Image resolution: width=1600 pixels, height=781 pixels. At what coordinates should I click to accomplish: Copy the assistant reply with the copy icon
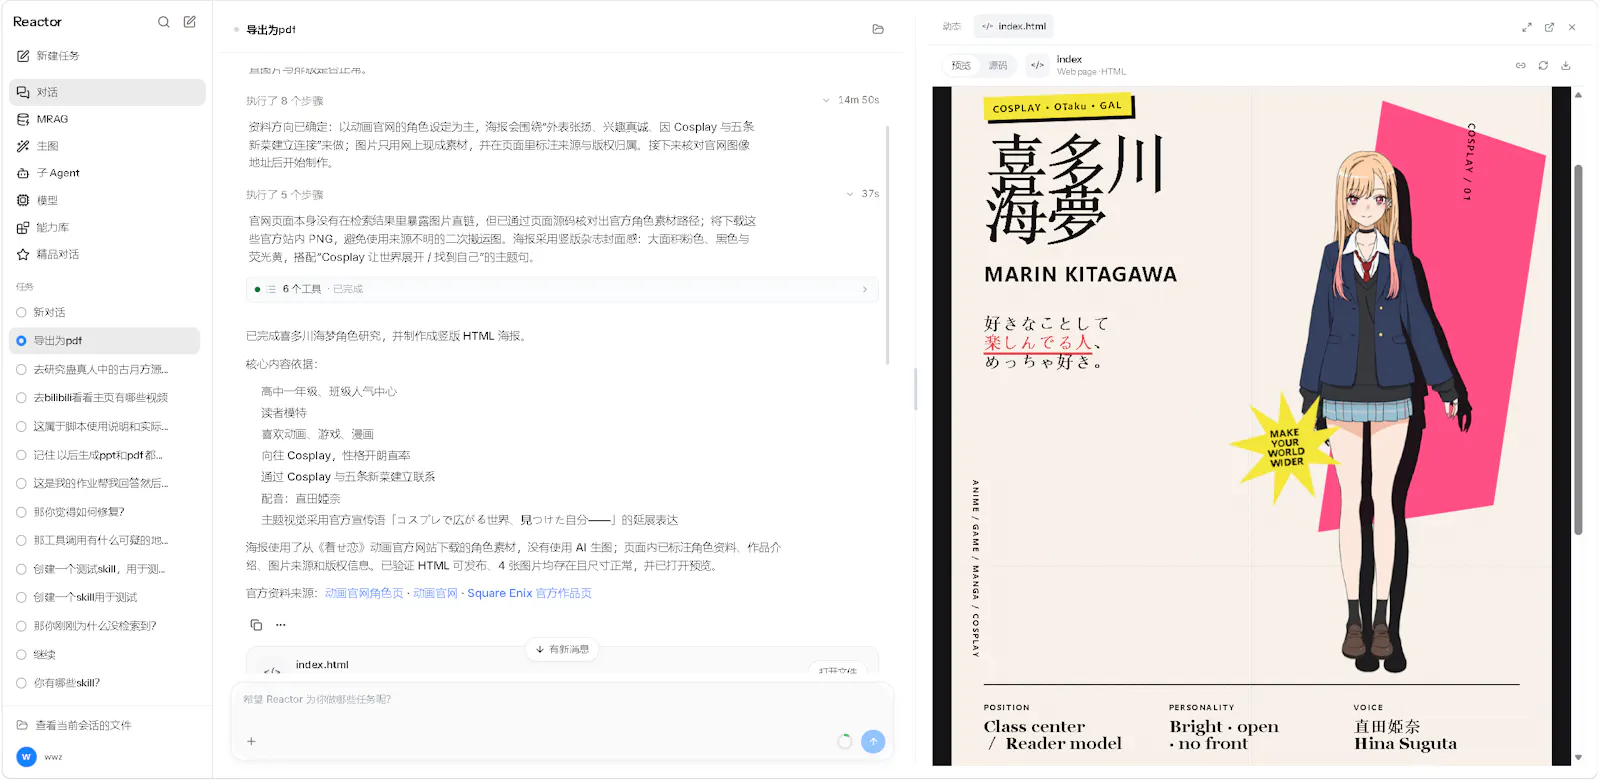(256, 625)
